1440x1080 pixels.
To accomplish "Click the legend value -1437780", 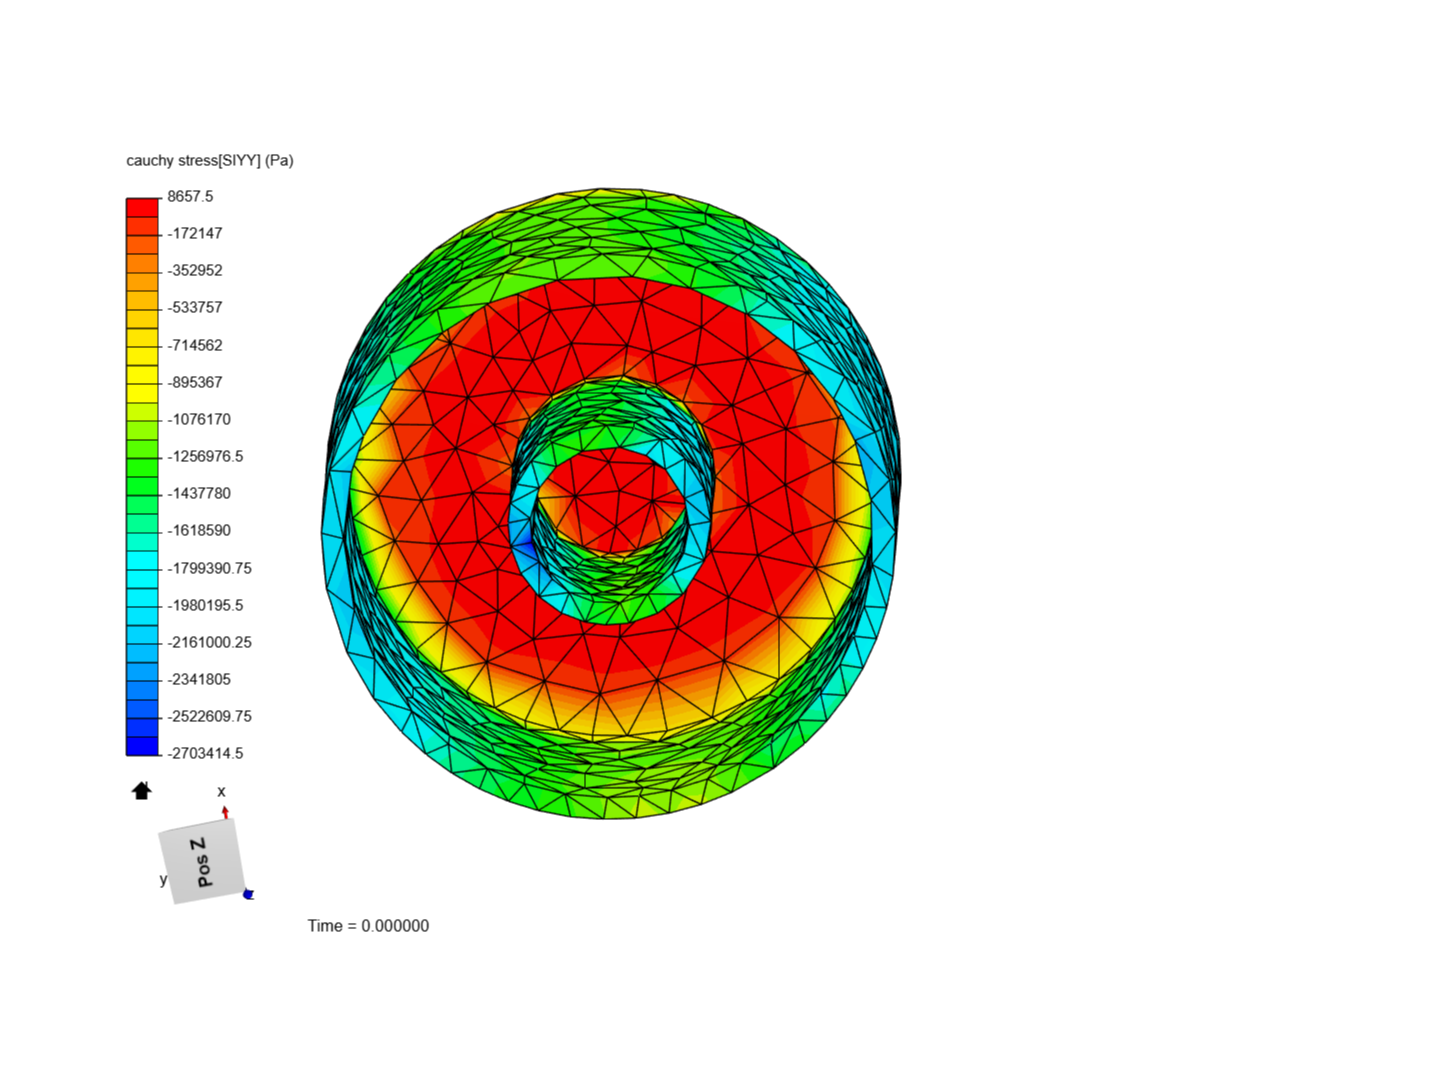I will tap(199, 493).
